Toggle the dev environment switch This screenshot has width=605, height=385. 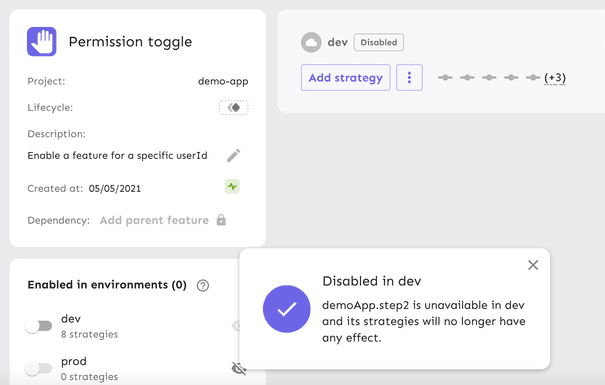39,326
